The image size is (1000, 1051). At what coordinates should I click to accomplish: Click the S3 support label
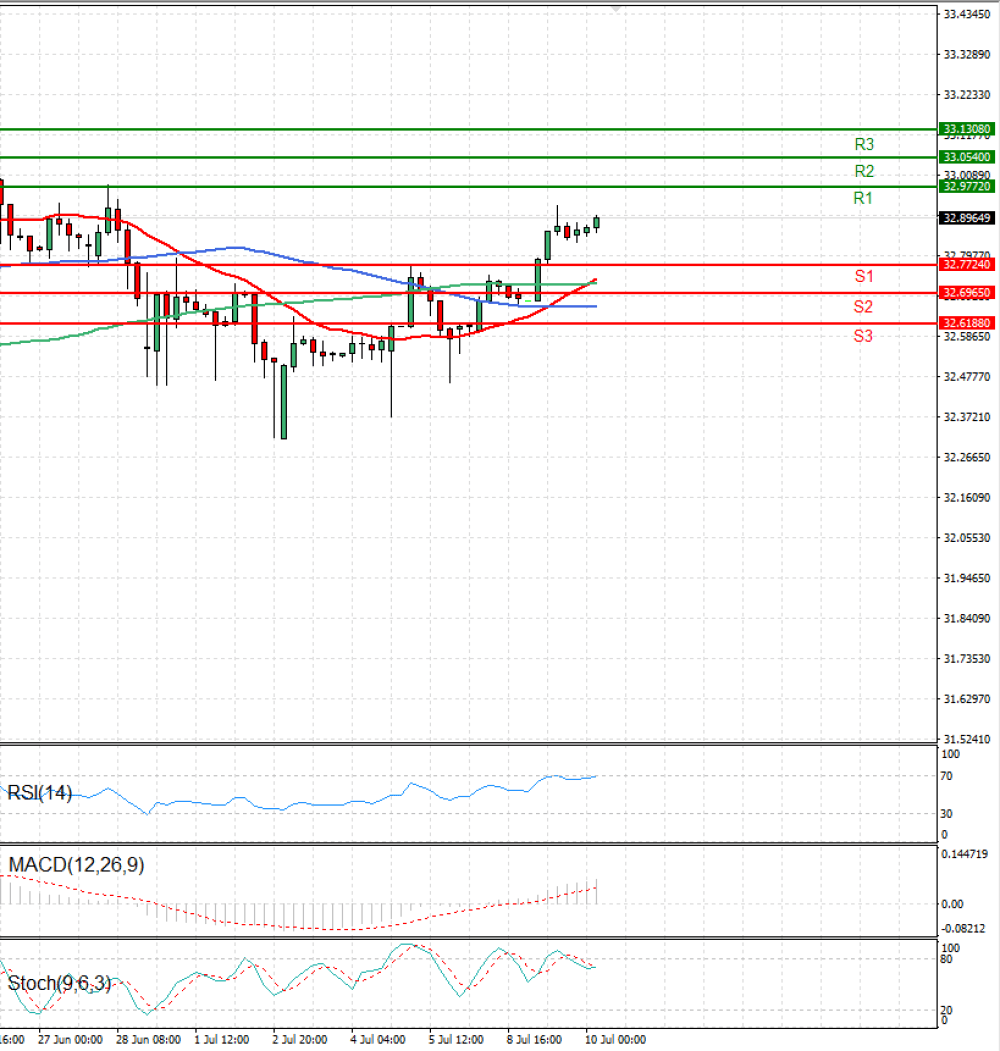coord(863,336)
